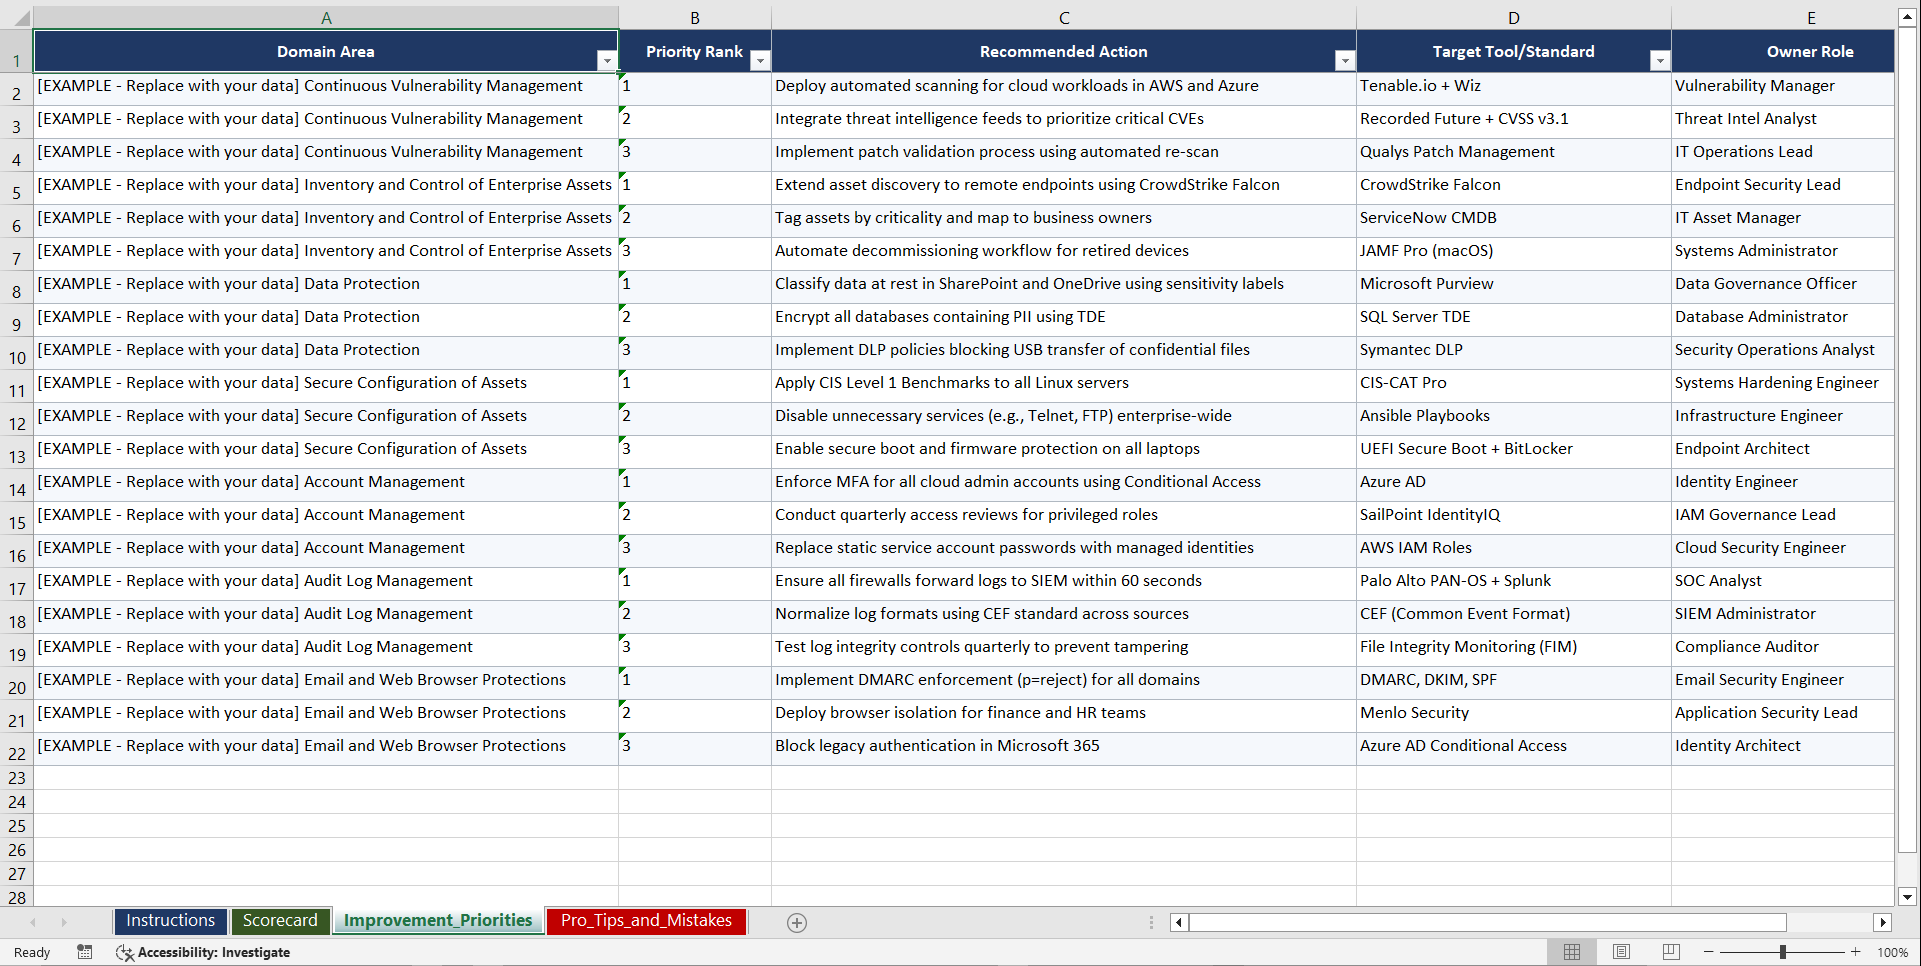Adjust the zoom slider
1921x966 pixels.
click(x=1783, y=951)
